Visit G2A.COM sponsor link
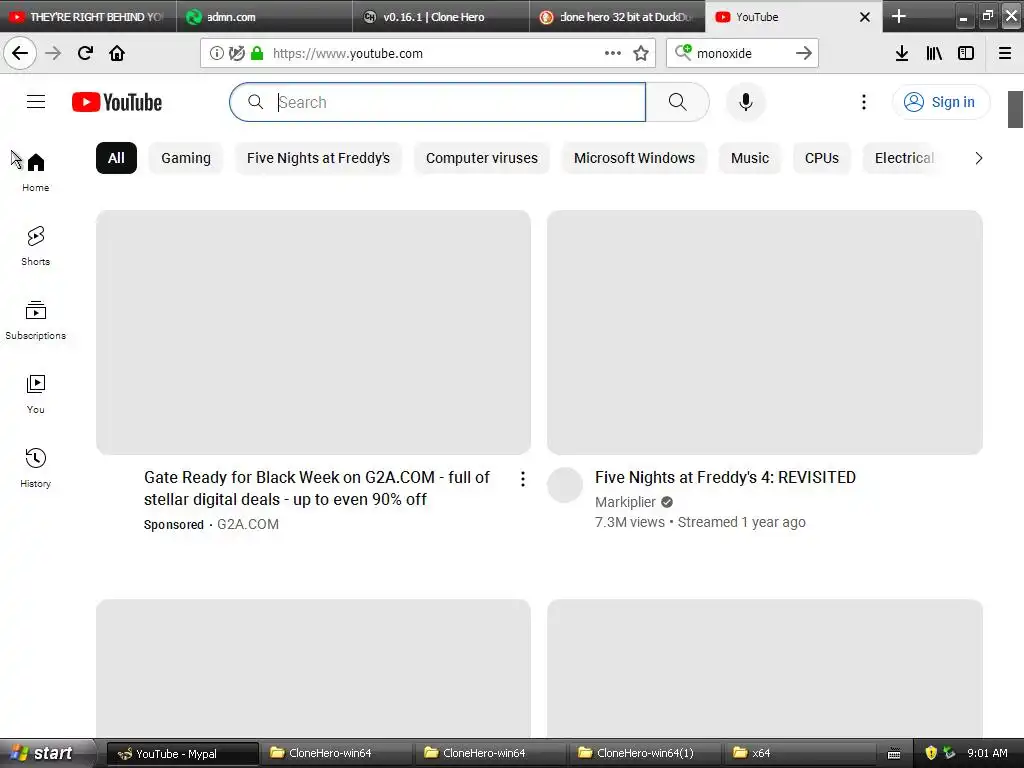 [248, 524]
